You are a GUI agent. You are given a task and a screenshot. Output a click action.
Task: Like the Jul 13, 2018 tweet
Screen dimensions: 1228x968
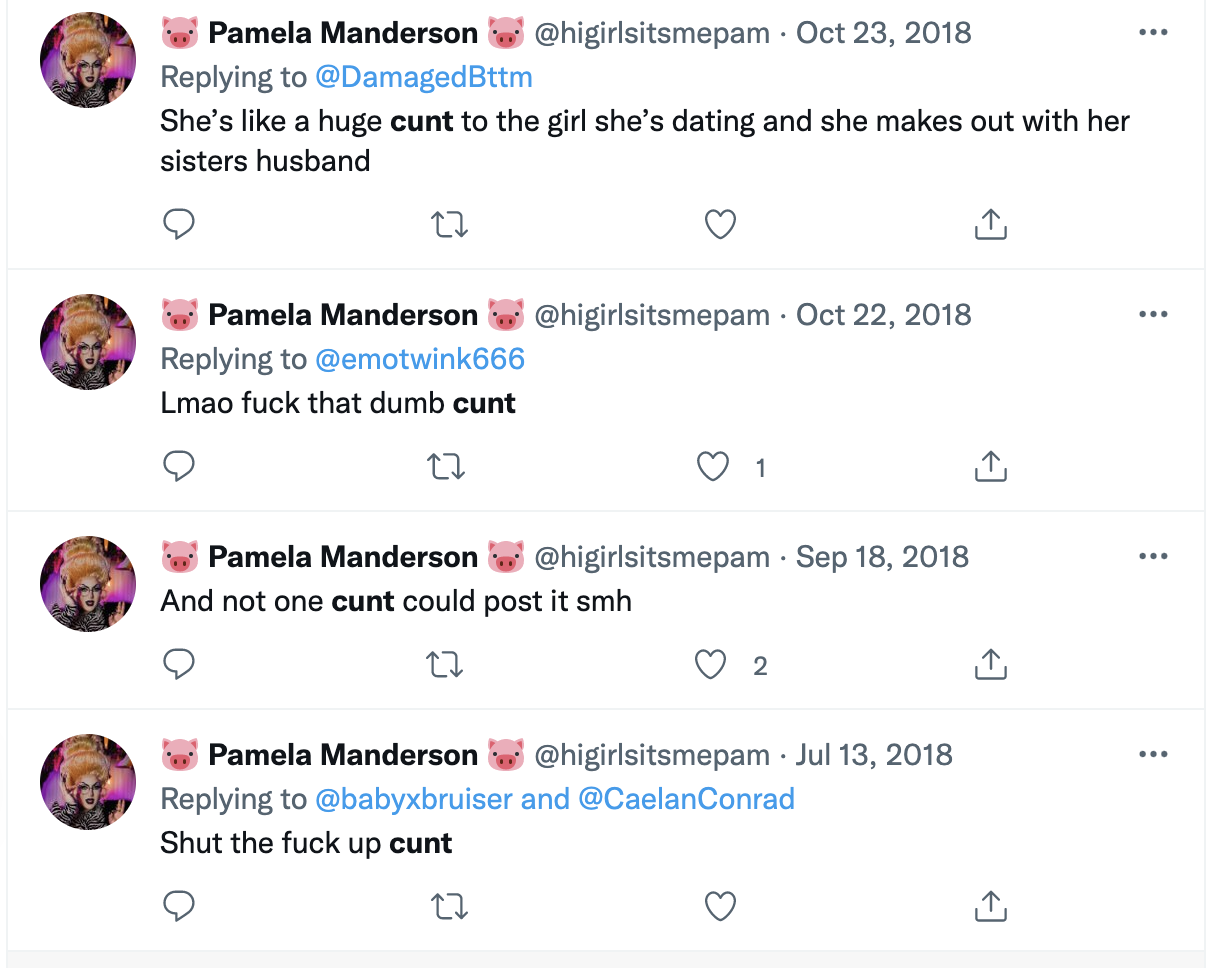click(x=720, y=906)
